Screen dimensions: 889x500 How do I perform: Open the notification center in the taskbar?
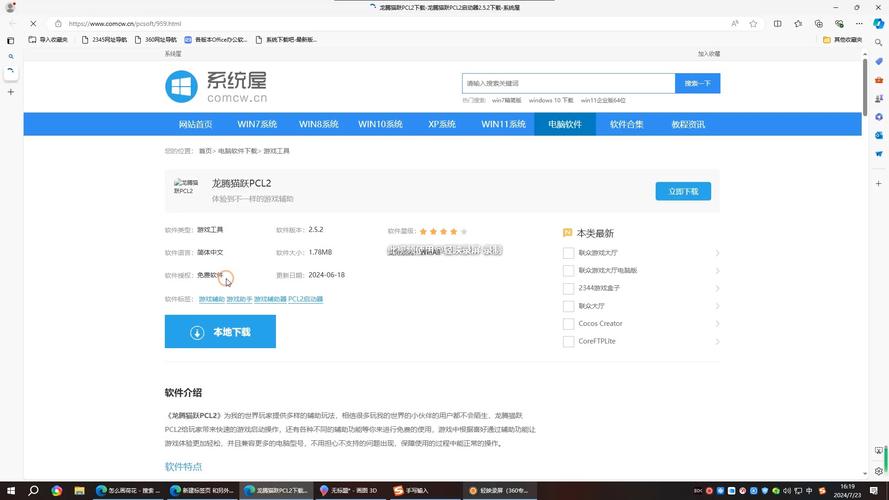click(x=874, y=490)
